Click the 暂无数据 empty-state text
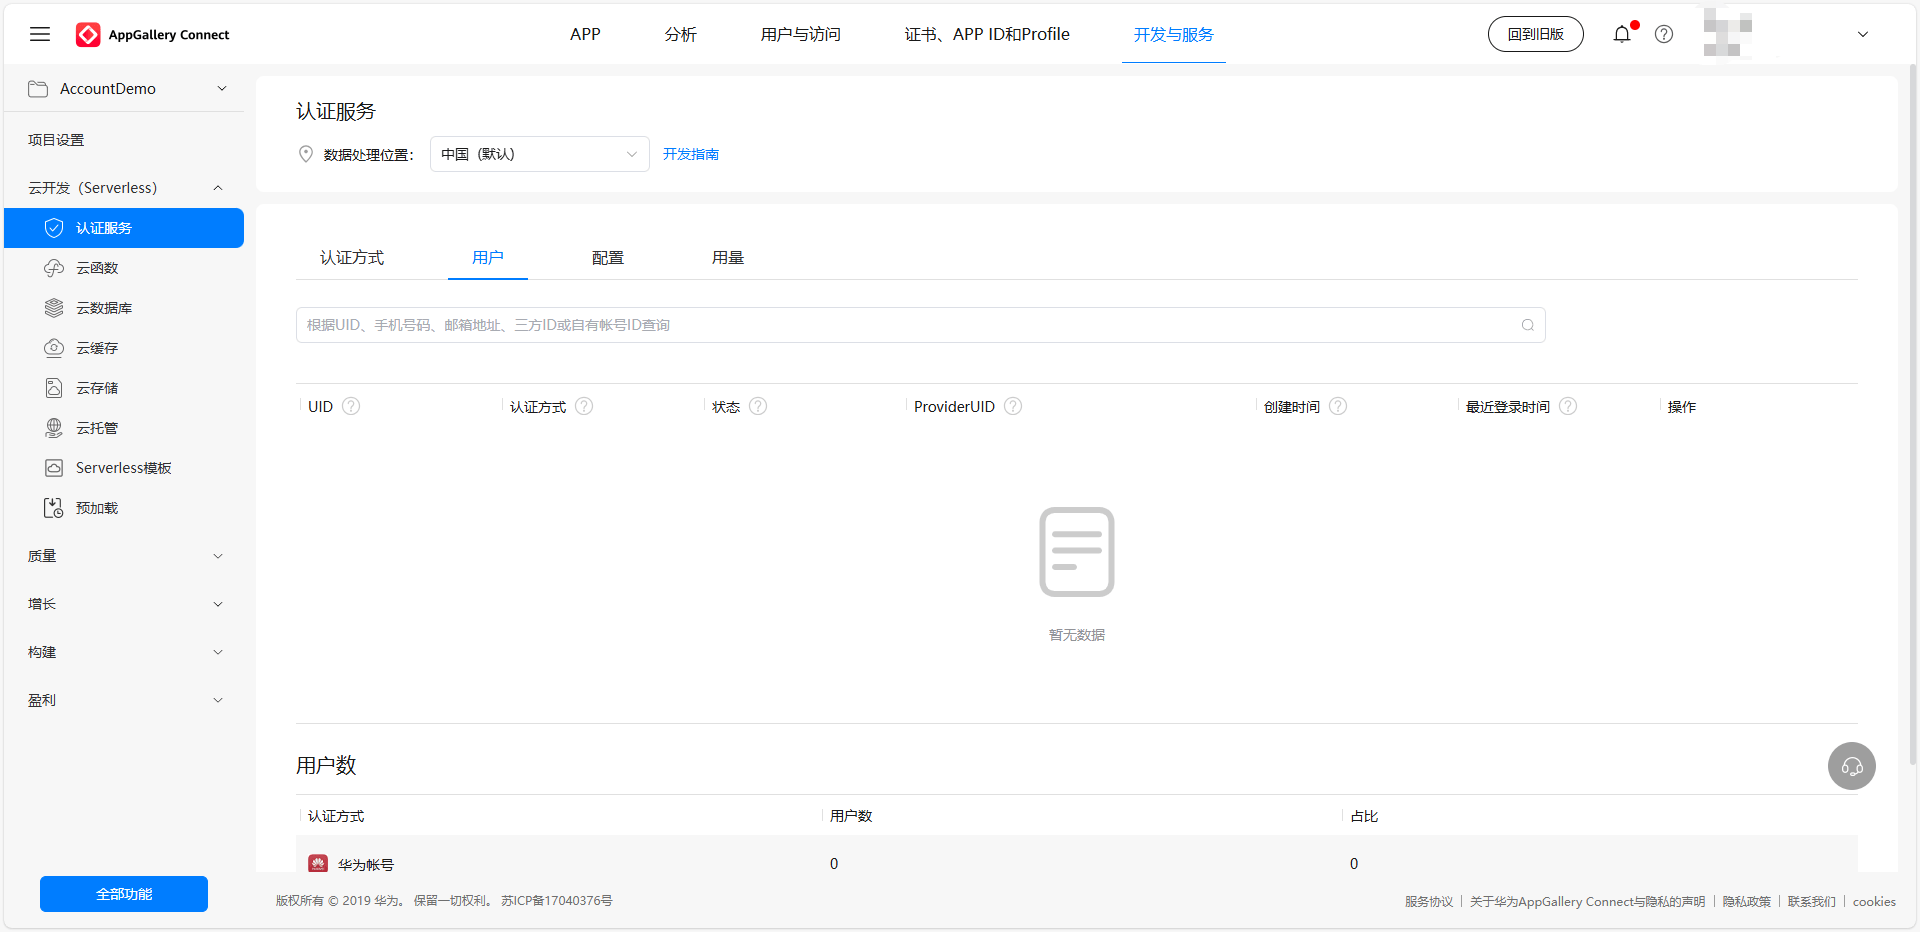 [x=1077, y=635]
